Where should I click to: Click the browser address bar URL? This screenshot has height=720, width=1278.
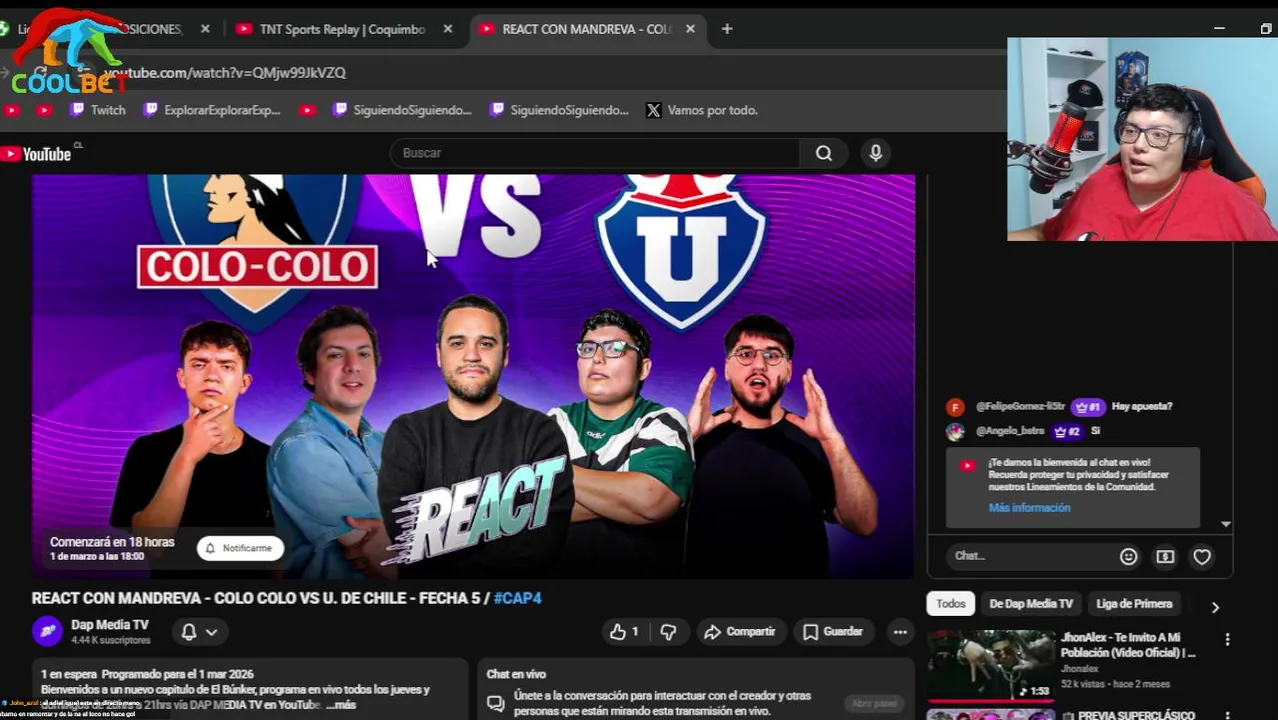[224, 72]
